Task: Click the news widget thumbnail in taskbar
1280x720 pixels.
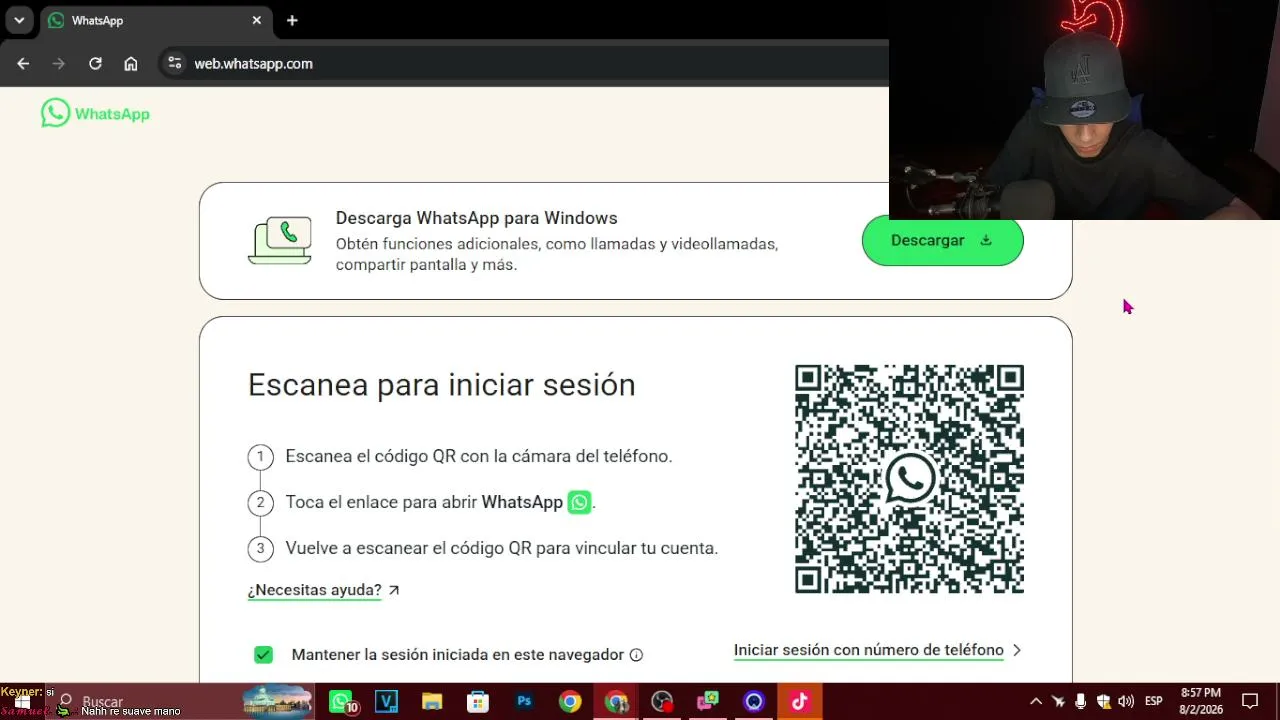Action: (278, 702)
